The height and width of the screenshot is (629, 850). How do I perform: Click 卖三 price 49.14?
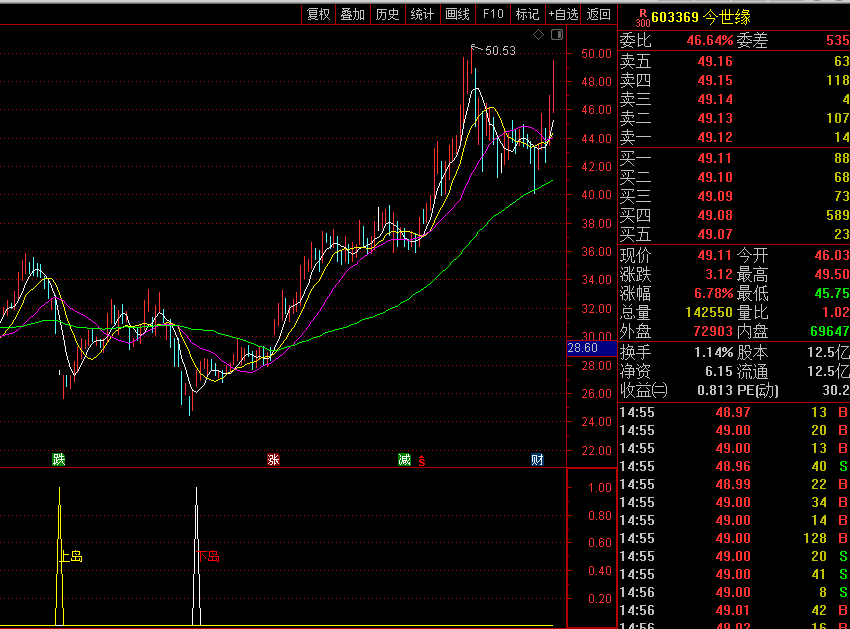[715, 99]
